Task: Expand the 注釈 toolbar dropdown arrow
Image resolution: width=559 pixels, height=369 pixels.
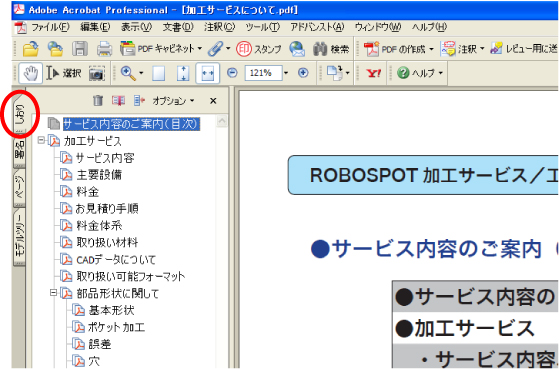Action: pos(482,49)
